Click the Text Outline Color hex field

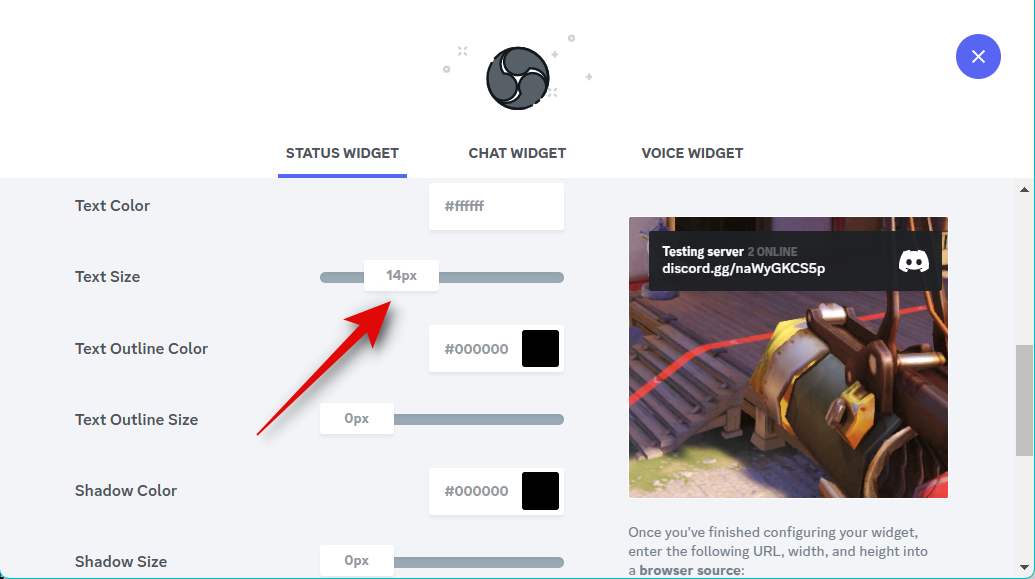(476, 349)
